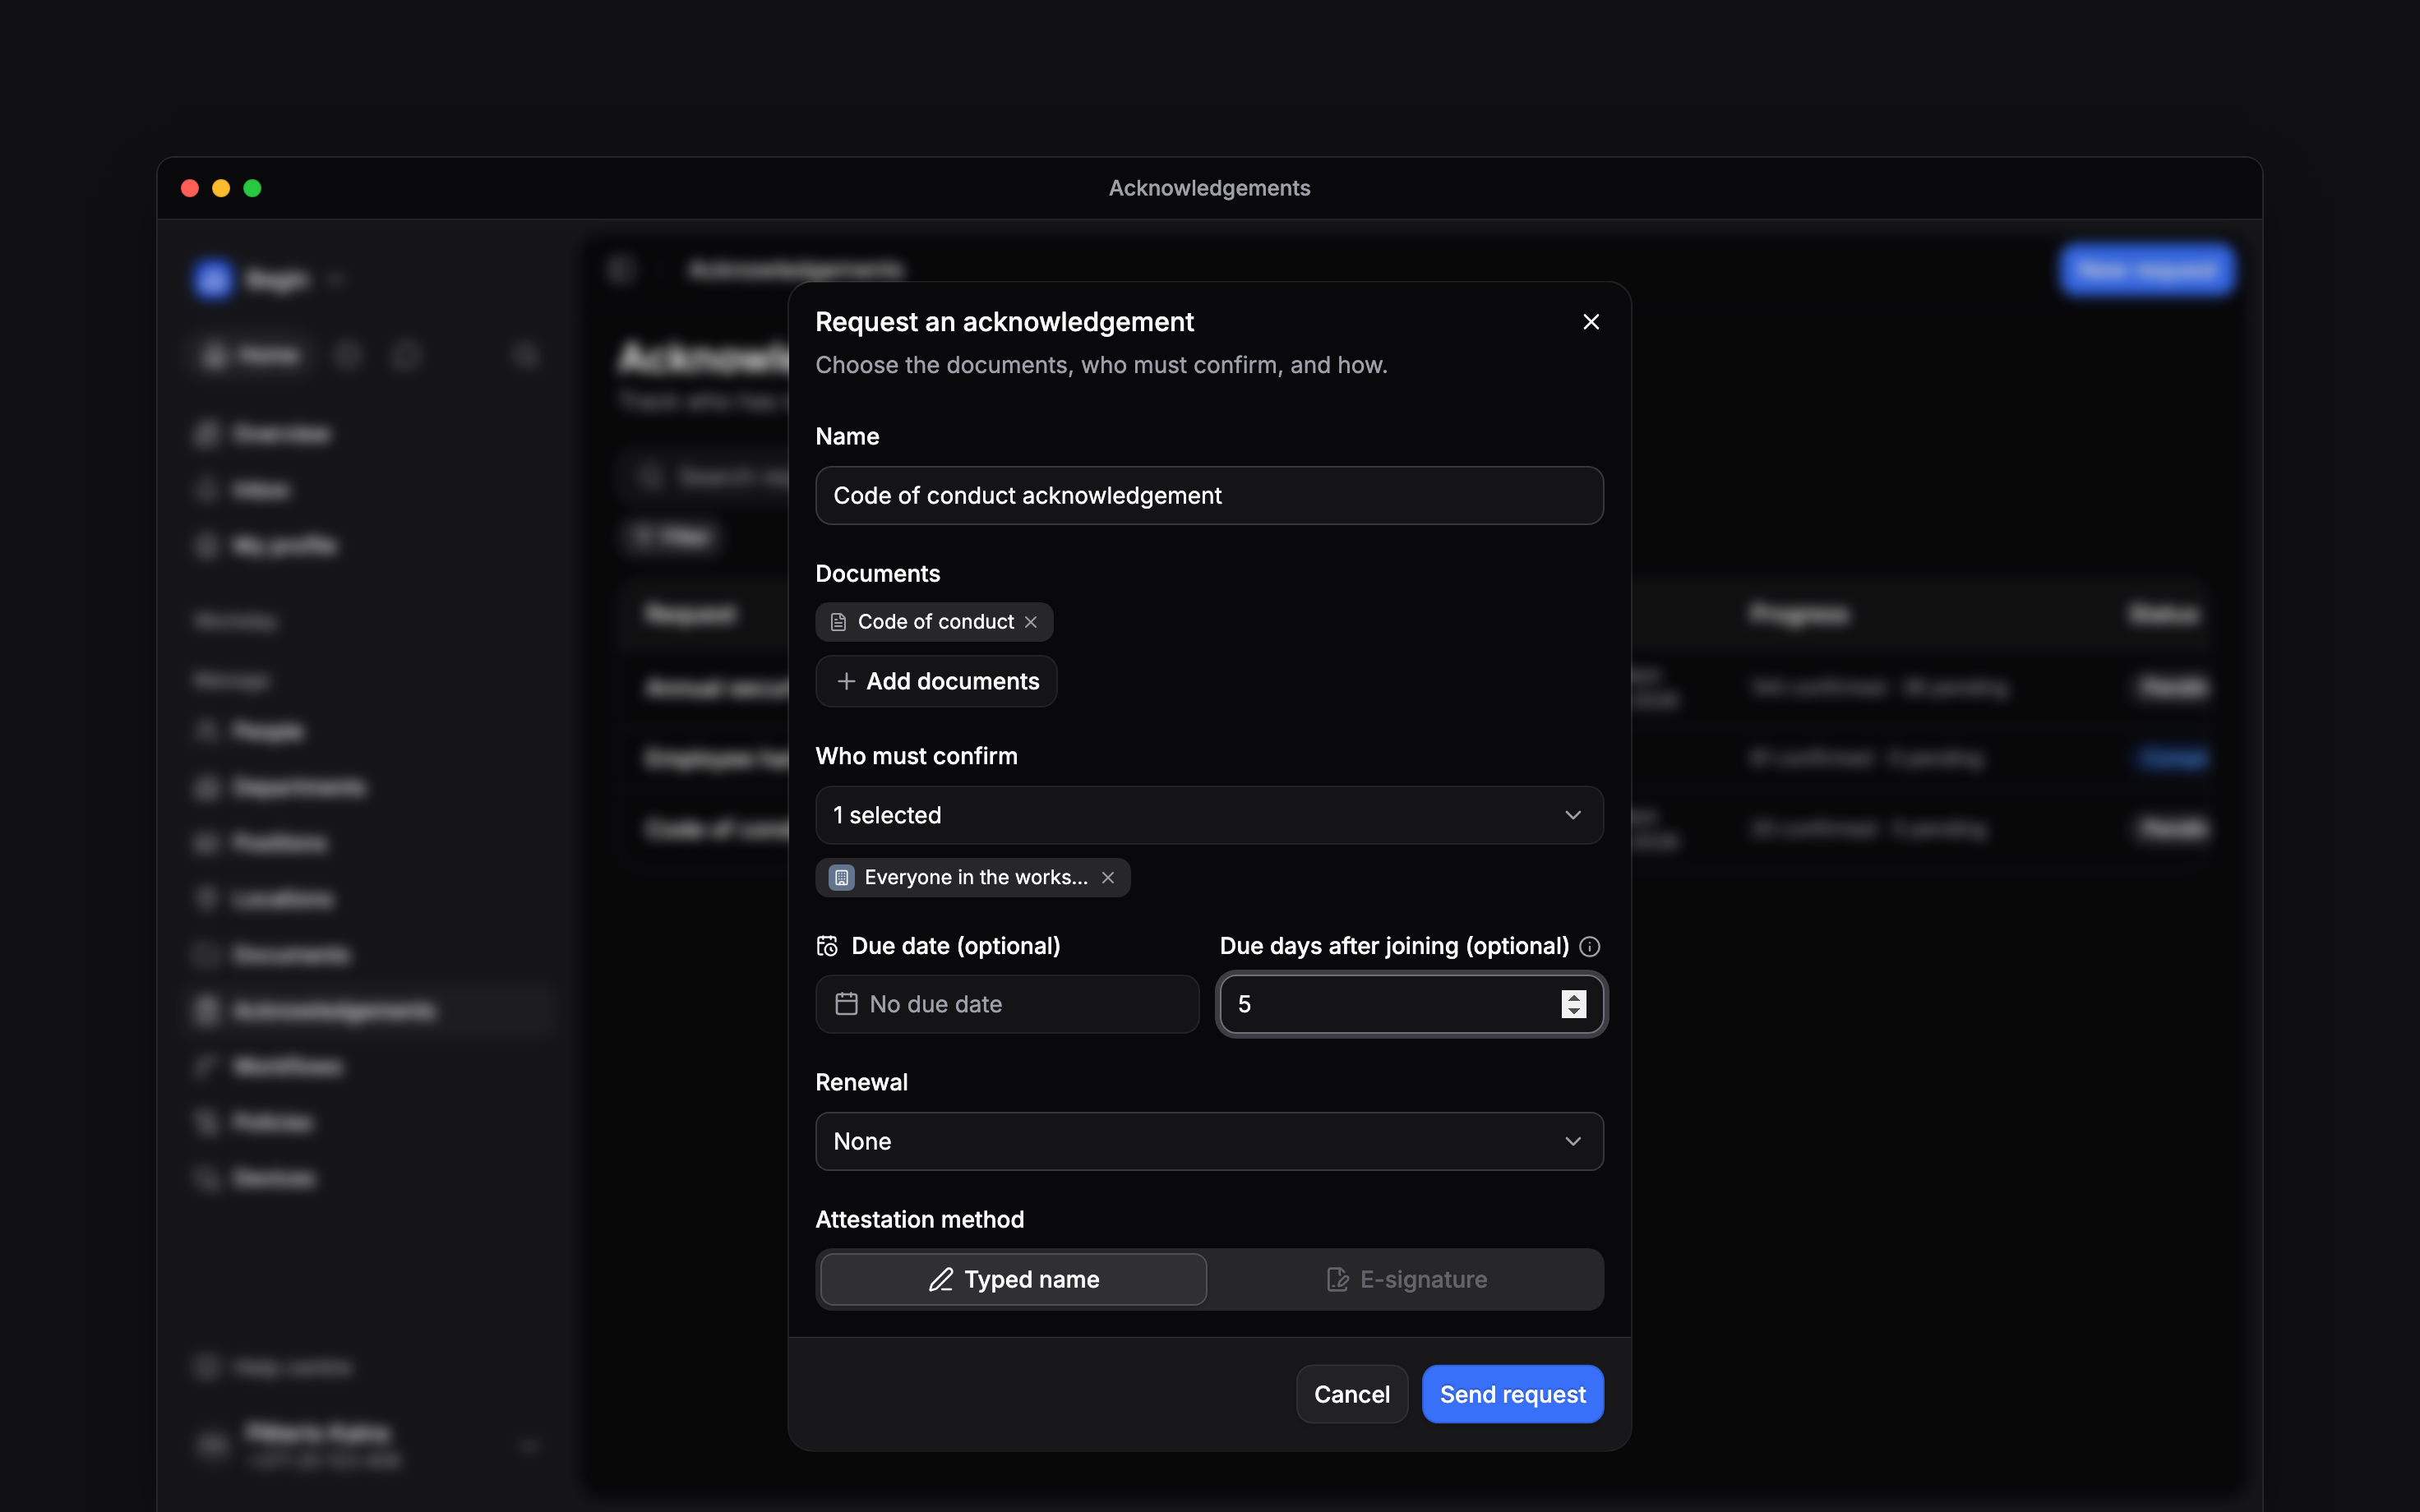This screenshot has width=2420, height=1512.
Task: Open the Who must confirm dropdown
Action: 1209,815
